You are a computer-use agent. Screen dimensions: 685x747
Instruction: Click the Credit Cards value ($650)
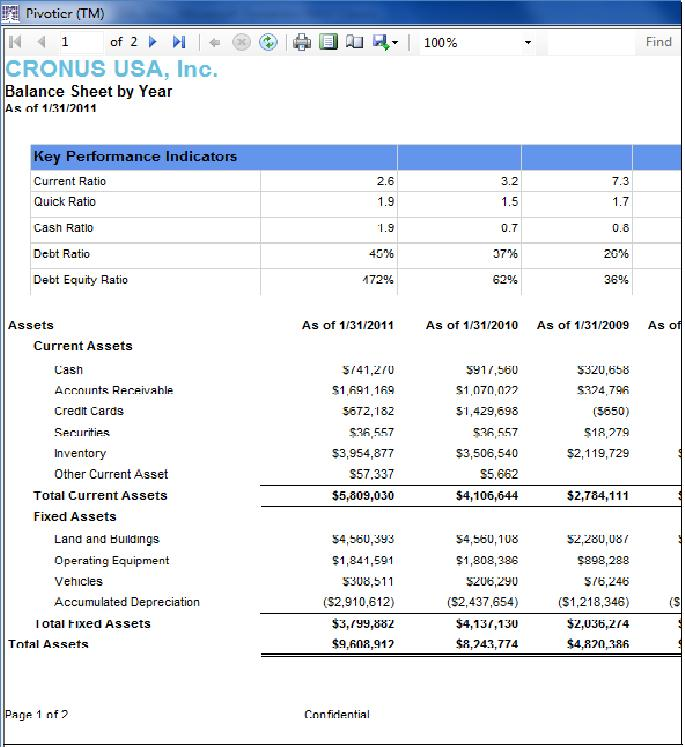(x=611, y=411)
